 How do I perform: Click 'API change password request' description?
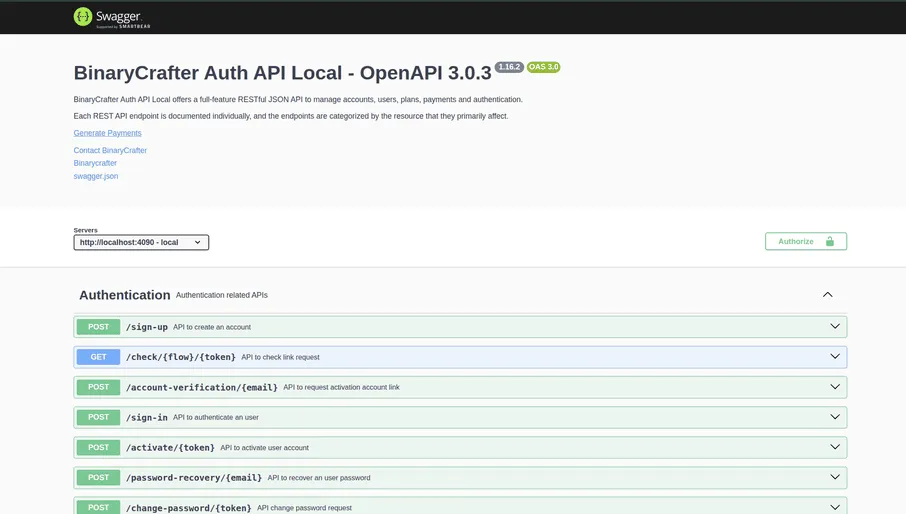305,508
